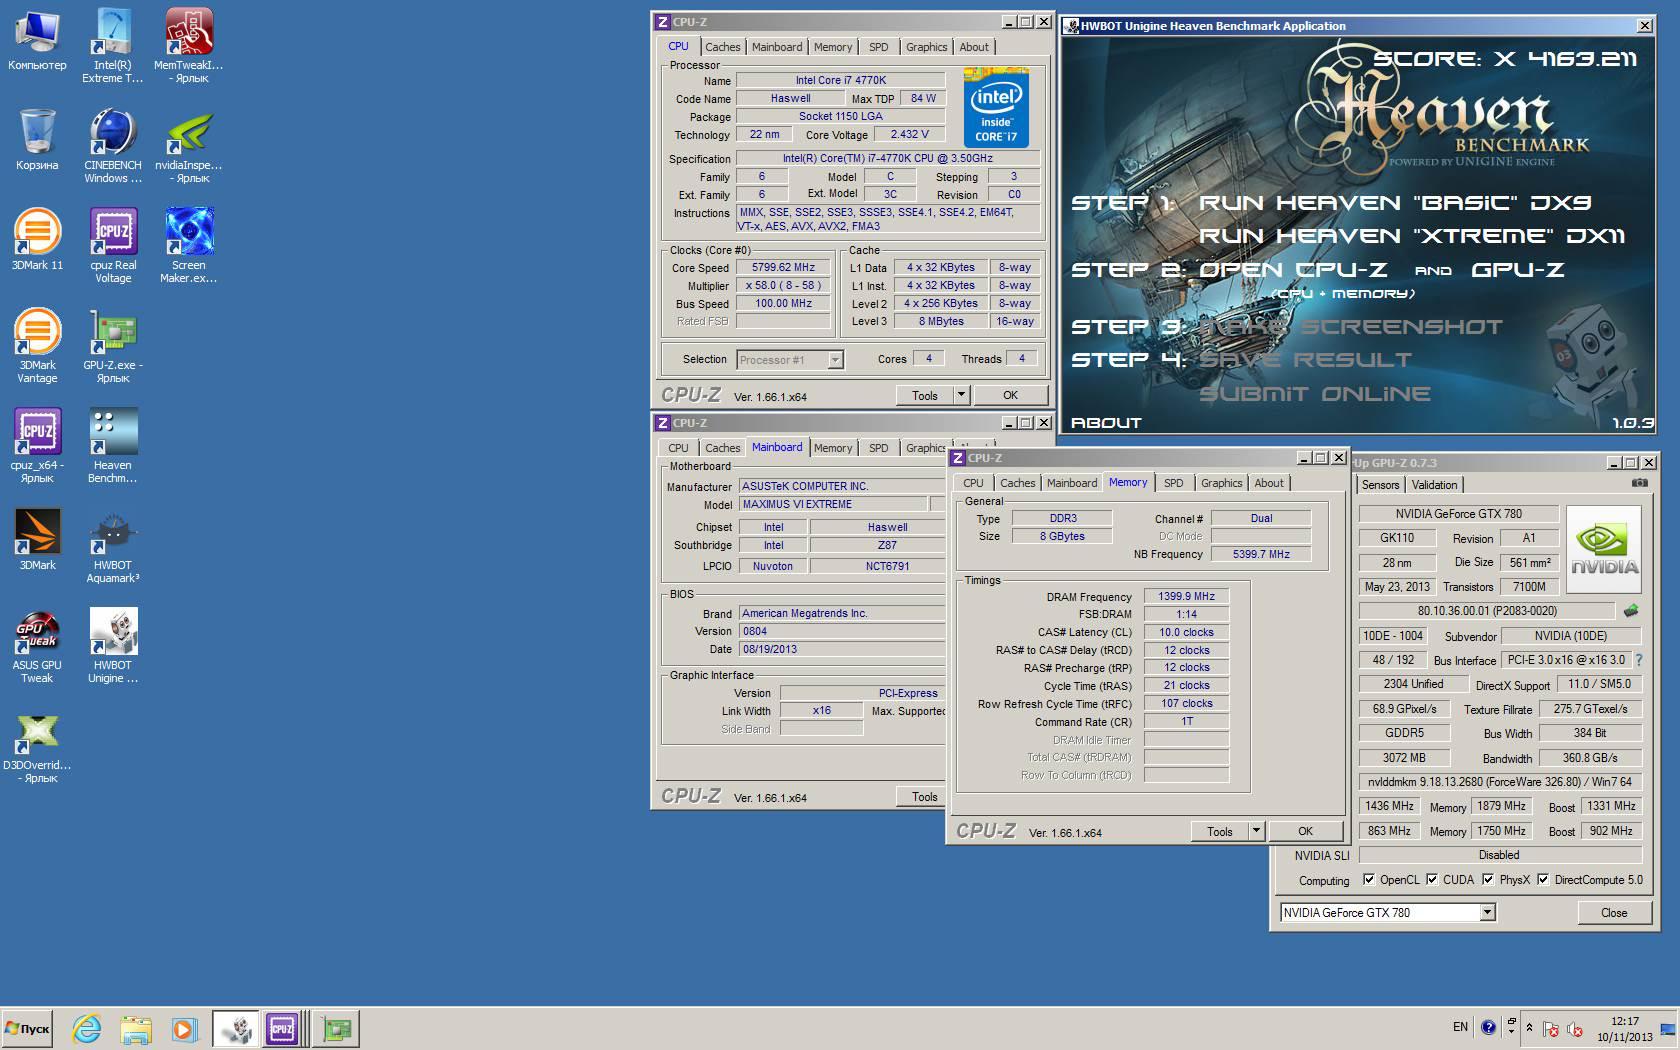Image resolution: width=1680 pixels, height=1050 pixels.
Task: Open the Корзина recycle bin
Action: [37, 140]
